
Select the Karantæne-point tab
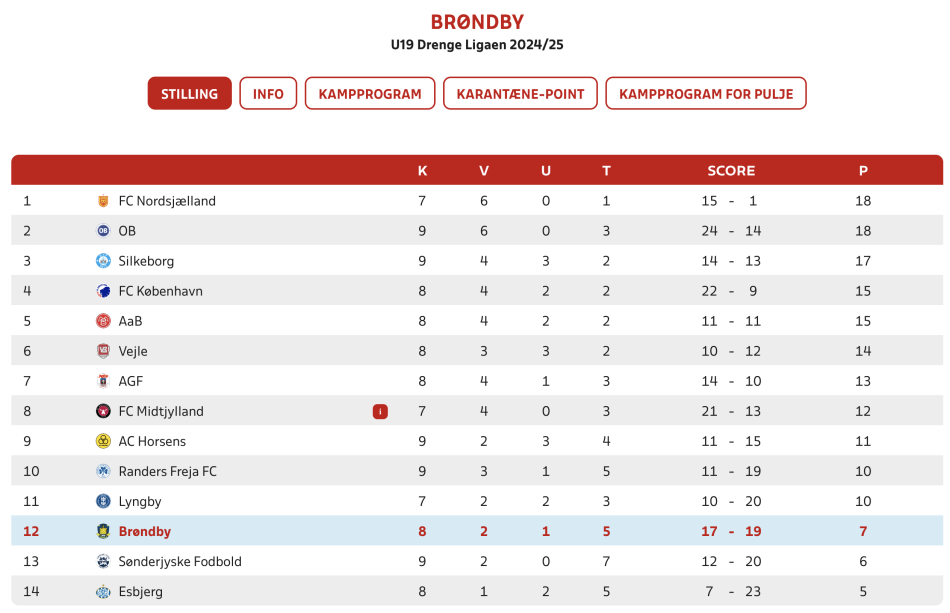pyautogui.click(x=520, y=93)
